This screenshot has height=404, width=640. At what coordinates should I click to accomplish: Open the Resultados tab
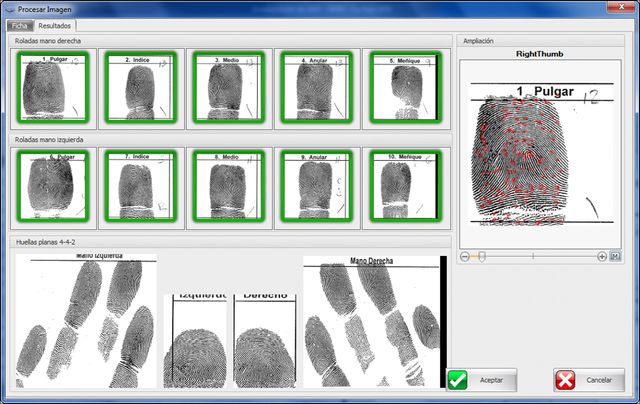pyautogui.click(x=55, y=26)
